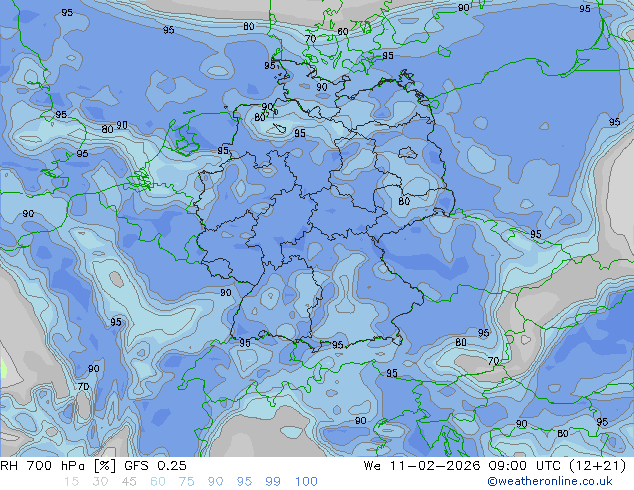Select the legend value 90 in scale row

pos(215,482)
